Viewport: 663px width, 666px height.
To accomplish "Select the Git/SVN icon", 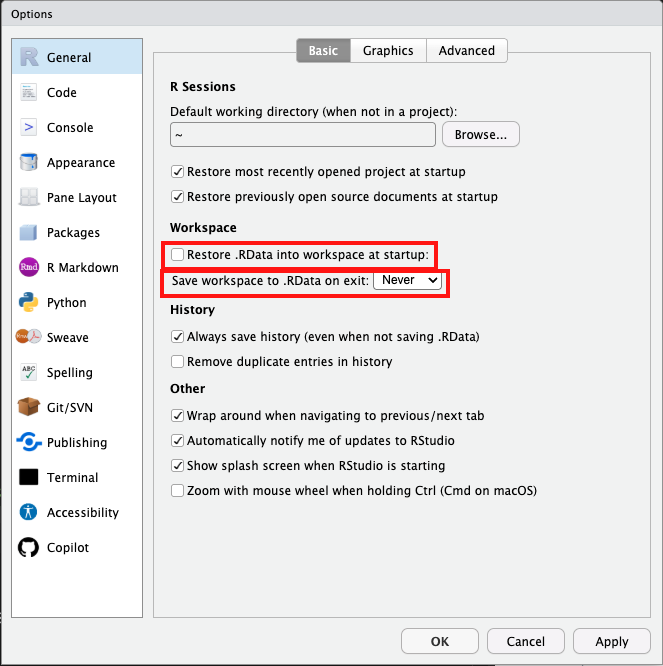I will click(x=29, y=408).
